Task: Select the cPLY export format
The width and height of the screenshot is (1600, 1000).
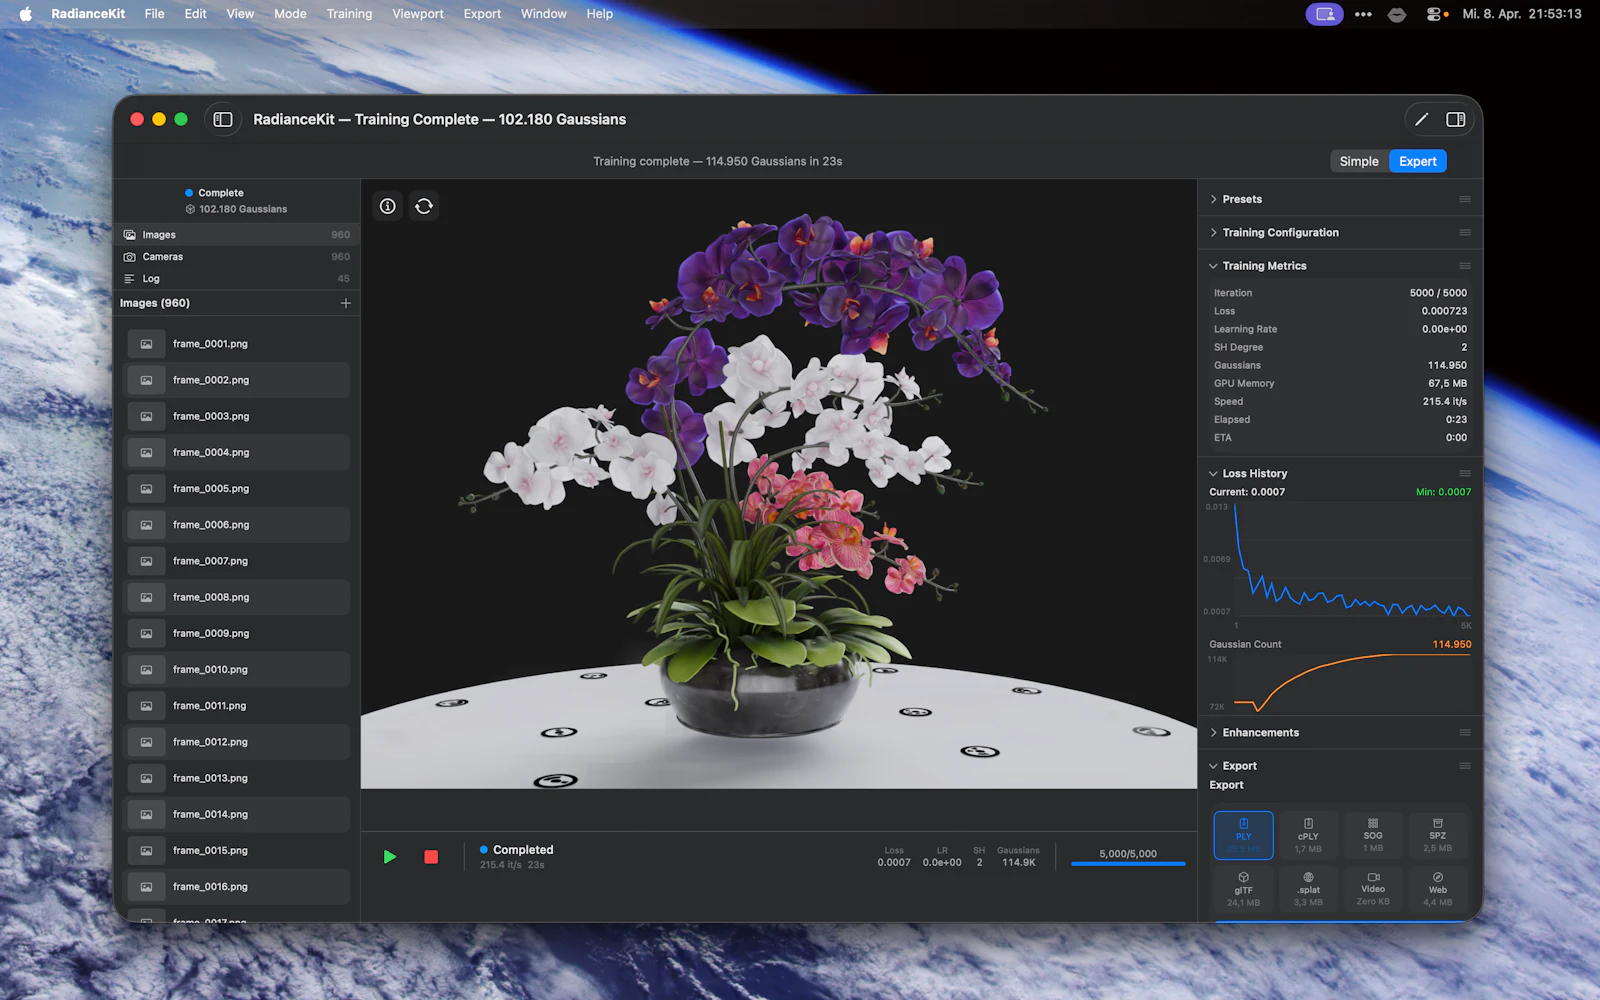Action: point(1308,835)
